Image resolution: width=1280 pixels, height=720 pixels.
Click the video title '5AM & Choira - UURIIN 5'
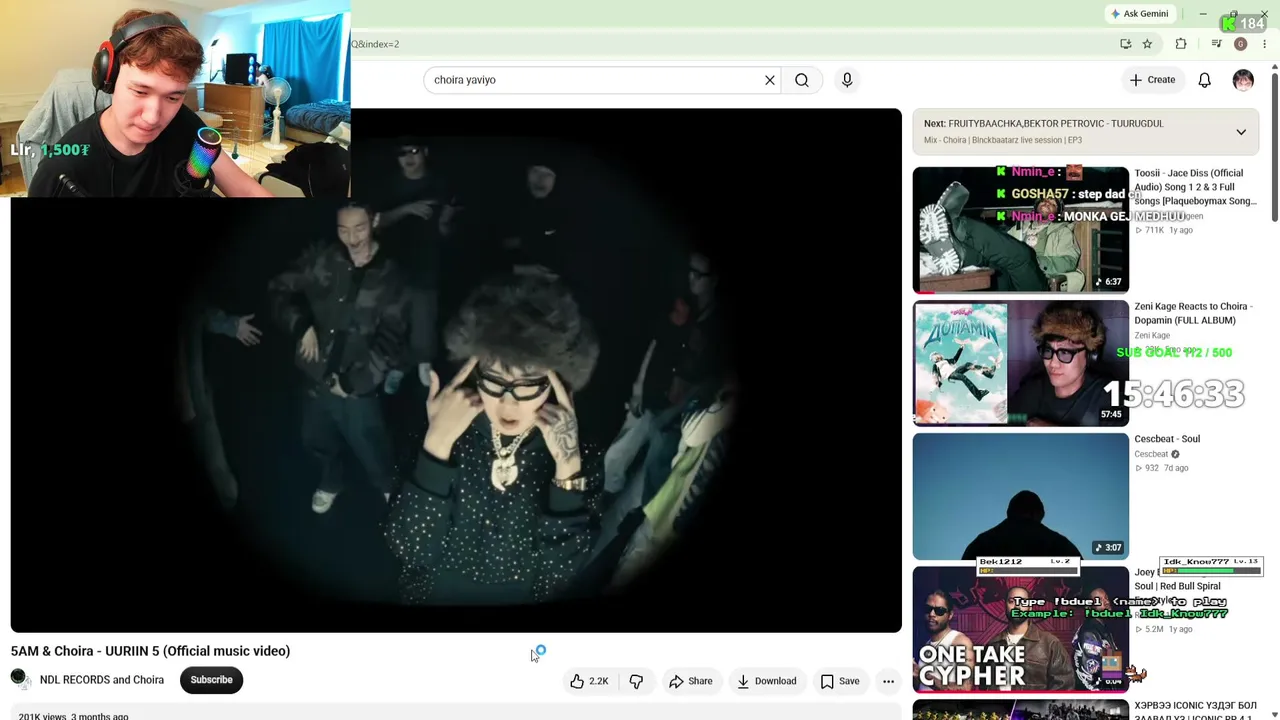[150, 651]
